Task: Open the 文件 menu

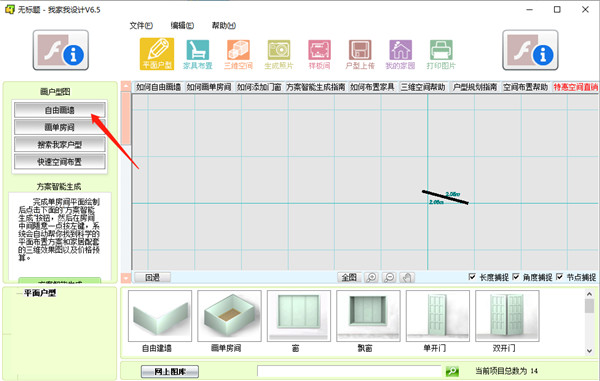Action: [x=141, y=25]
